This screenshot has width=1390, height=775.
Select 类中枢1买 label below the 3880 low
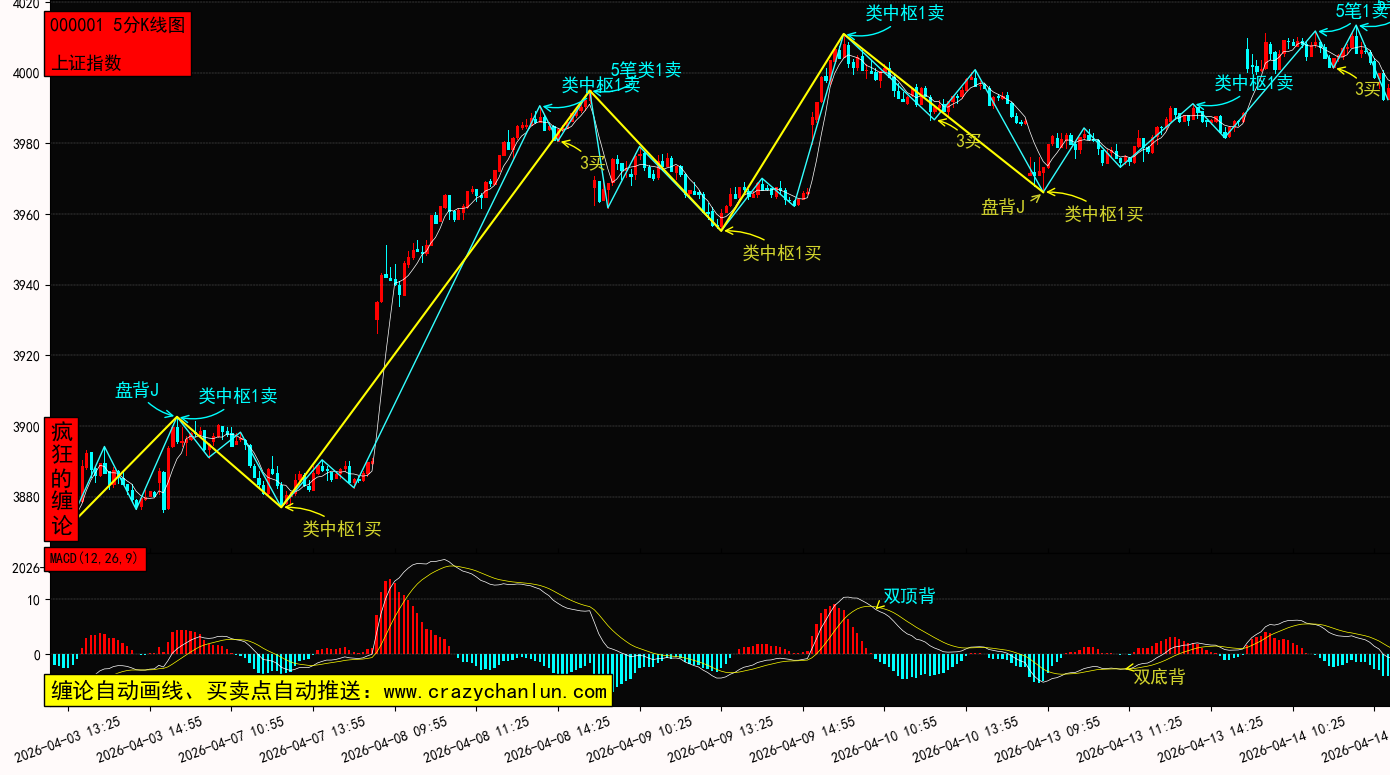pyautogui.click(x=342, y=528)
